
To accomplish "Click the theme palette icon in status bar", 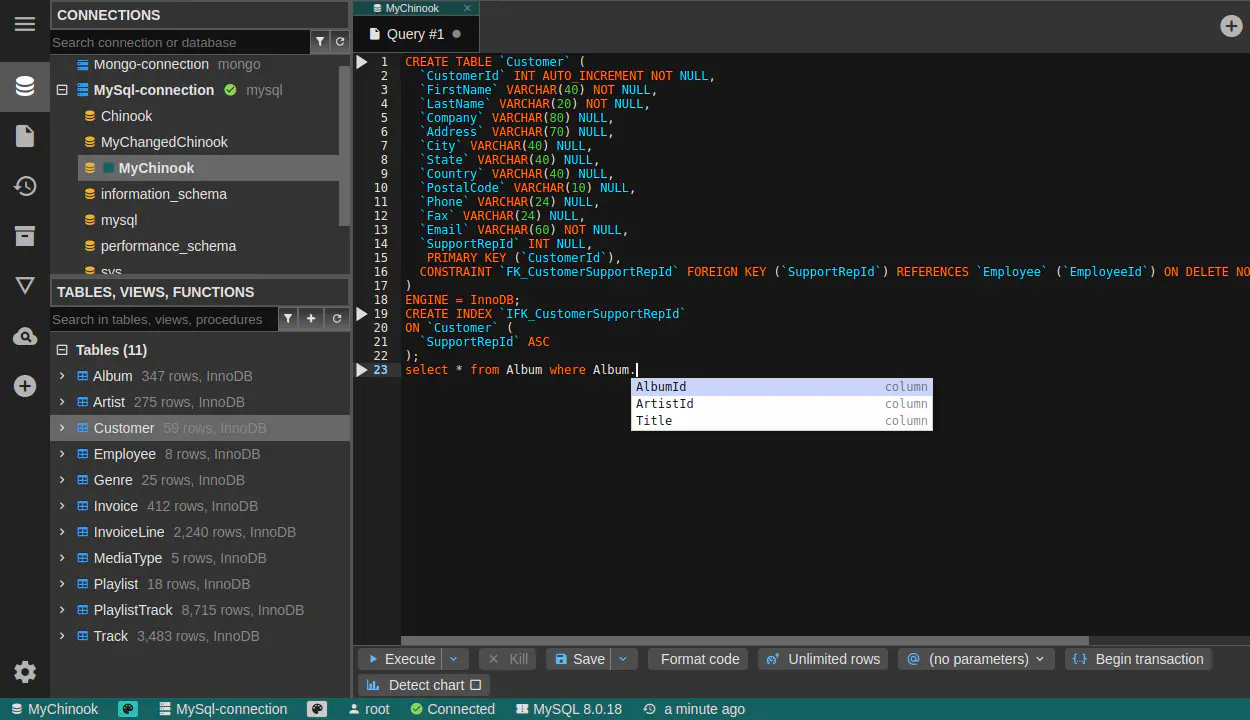I will click(x=128, y=709).
